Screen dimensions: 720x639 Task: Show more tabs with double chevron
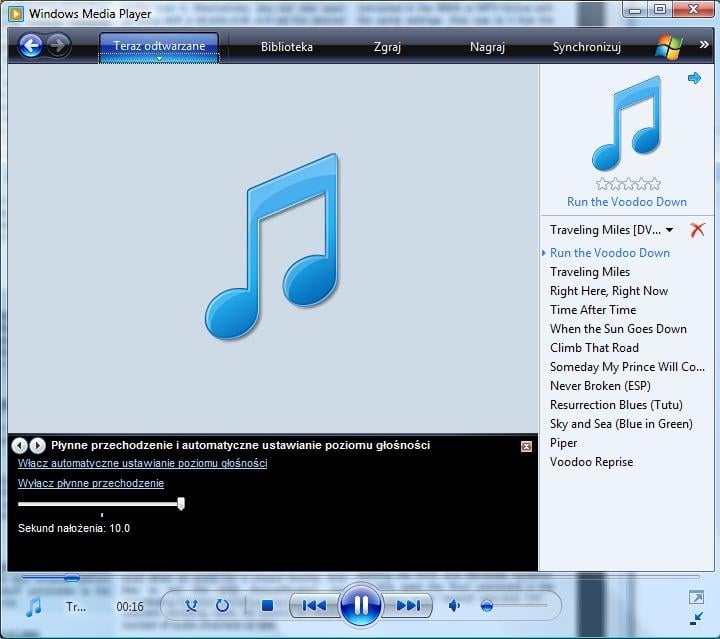703,45
